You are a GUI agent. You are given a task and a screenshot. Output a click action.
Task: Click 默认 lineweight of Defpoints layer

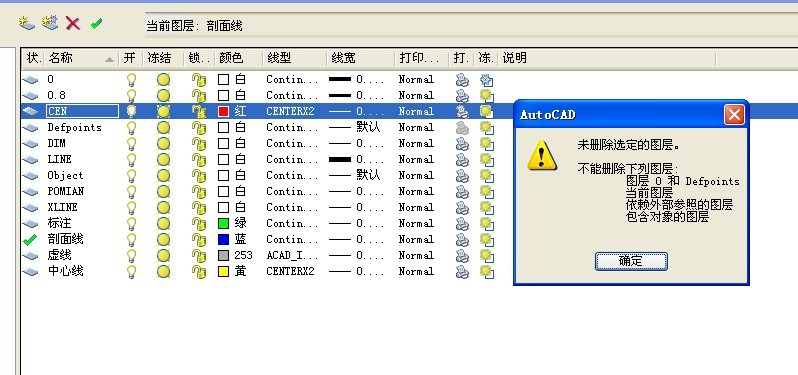pos(368,127)
